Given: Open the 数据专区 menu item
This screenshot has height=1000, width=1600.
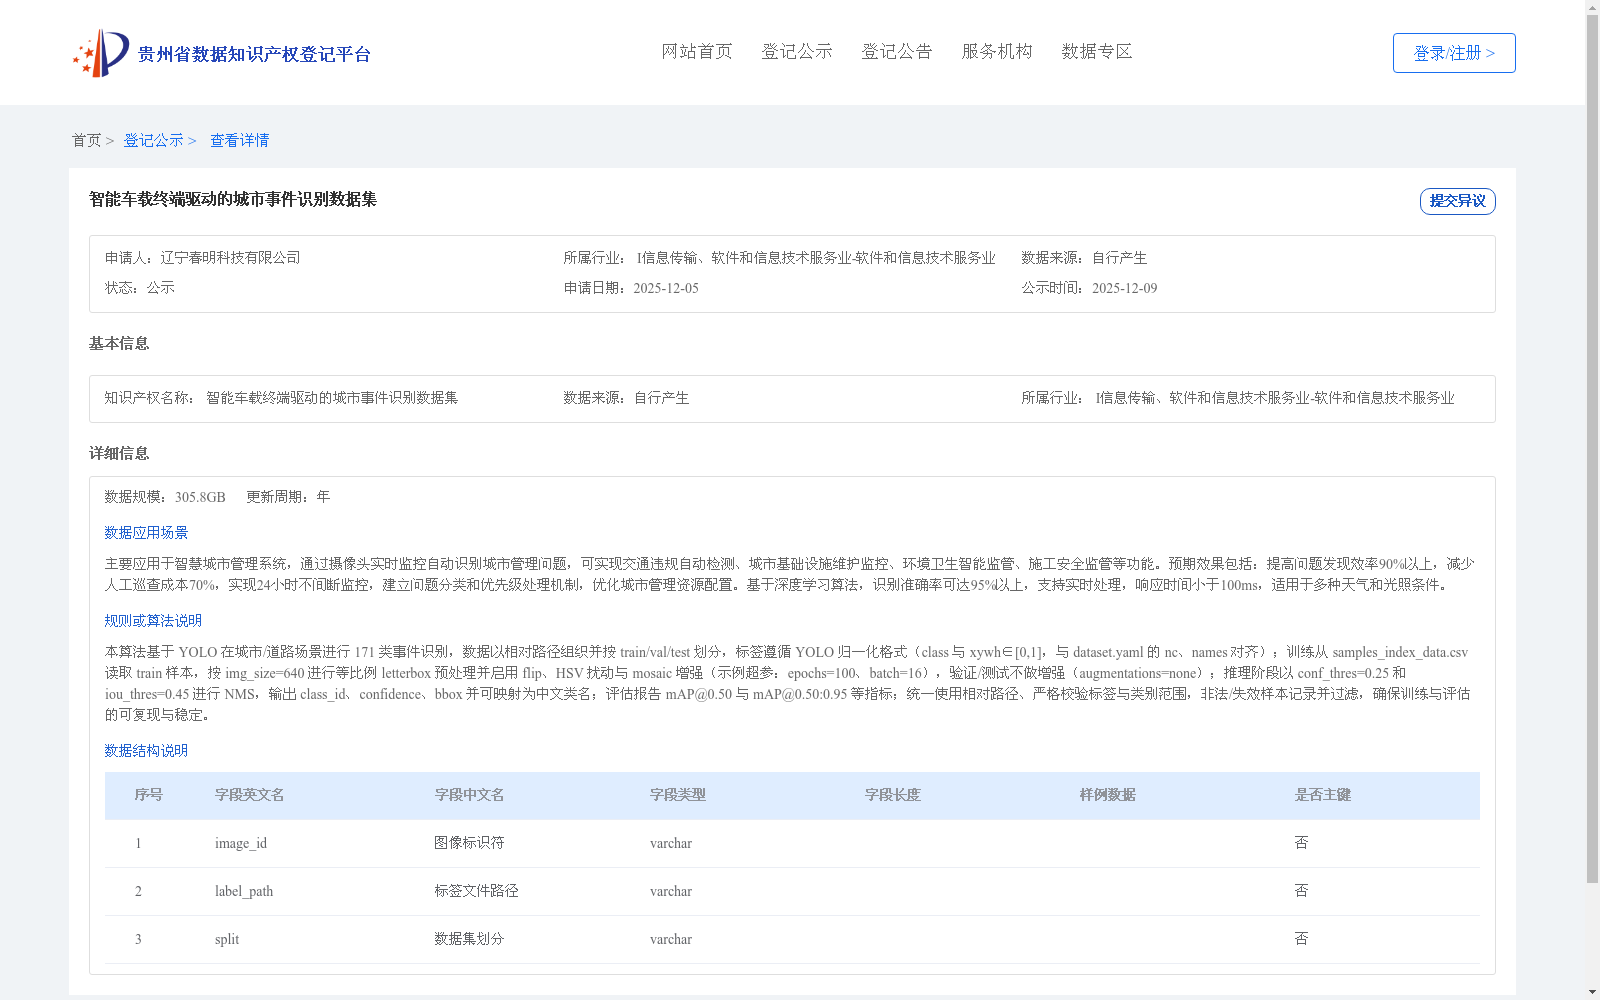Looking at the screenshot, I should 1097,52.
